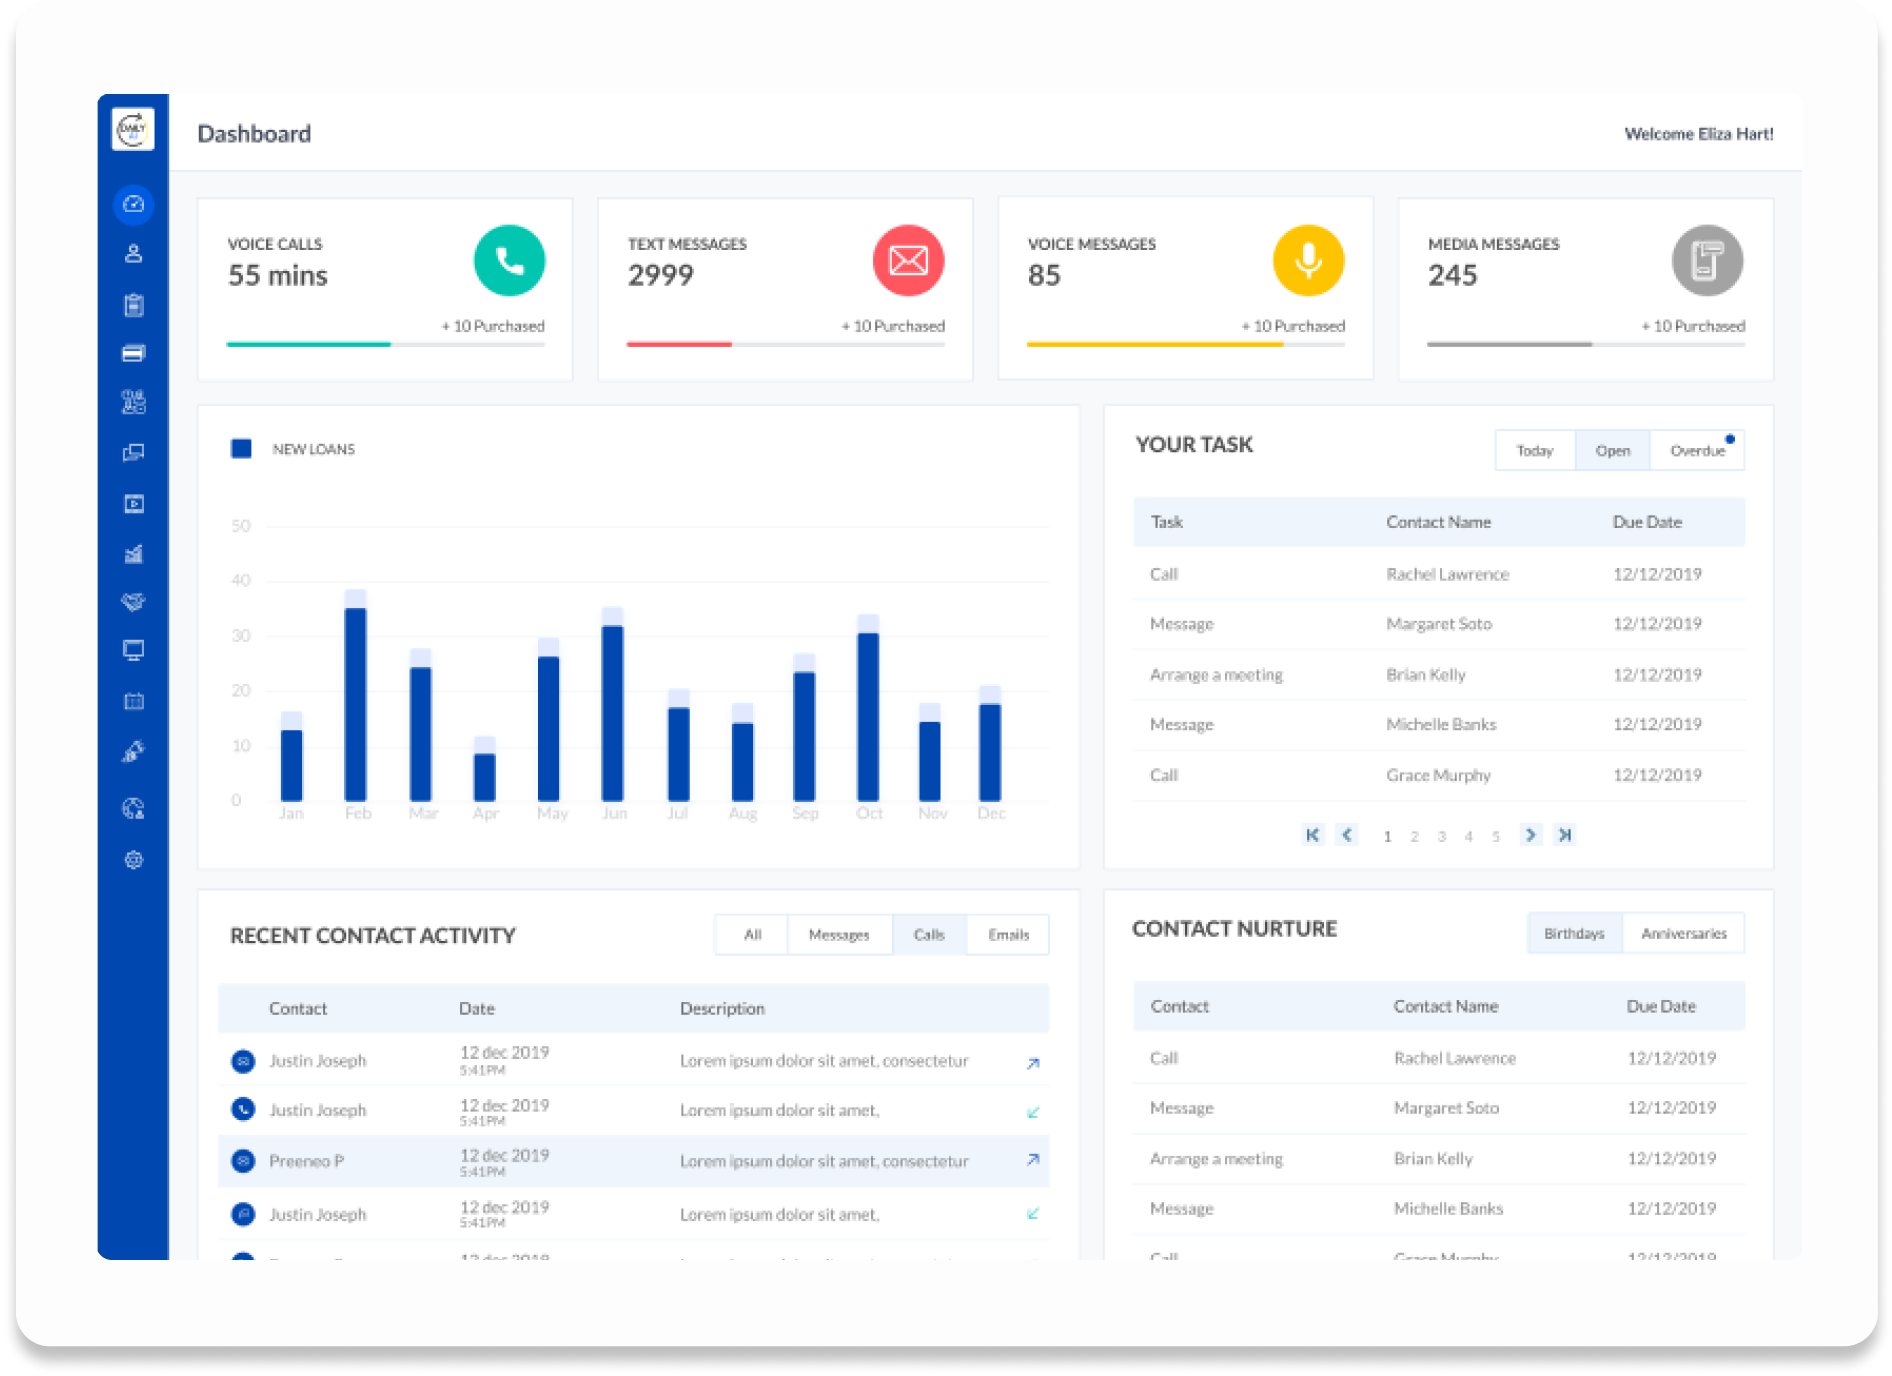Open the rocket/campaign icon in sidebar
Image resolution: width=1892 pixels, height=1376 pixels.
(133, 751)
